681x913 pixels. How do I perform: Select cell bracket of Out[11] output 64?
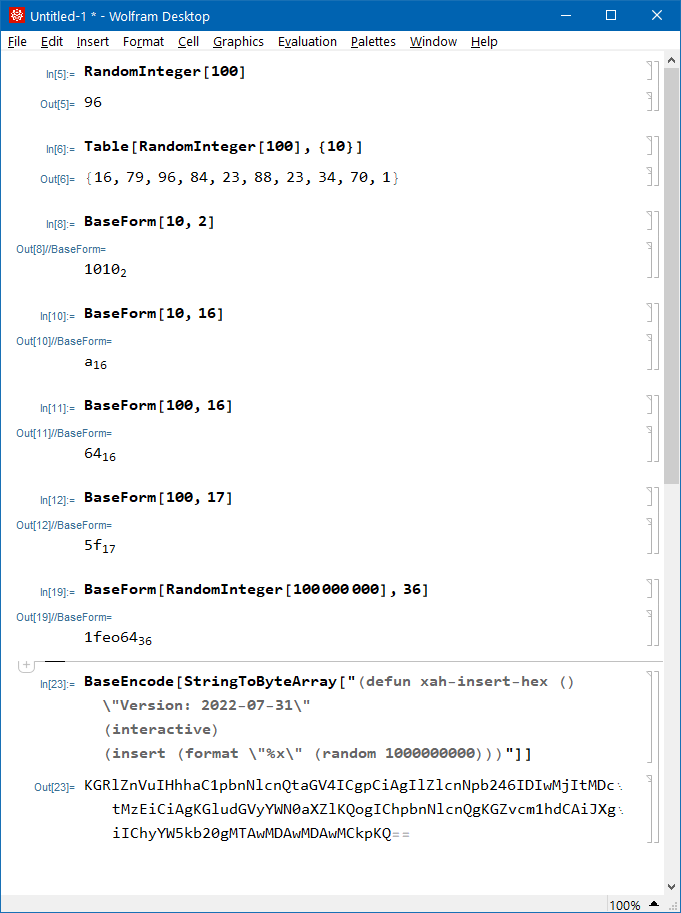[650, 444]
